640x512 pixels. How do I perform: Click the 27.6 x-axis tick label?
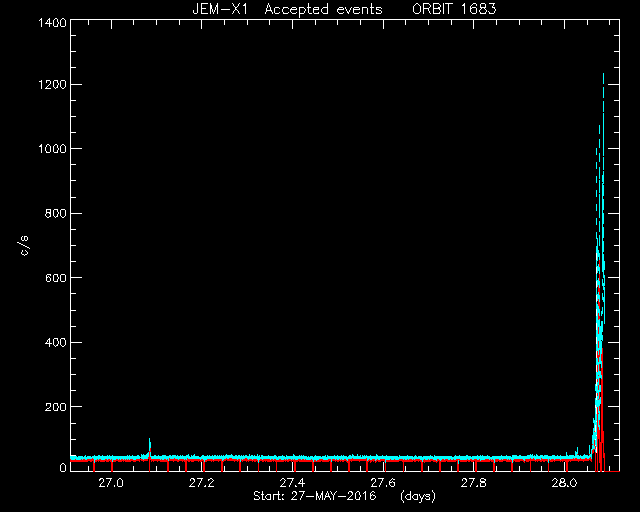(383, 483)
